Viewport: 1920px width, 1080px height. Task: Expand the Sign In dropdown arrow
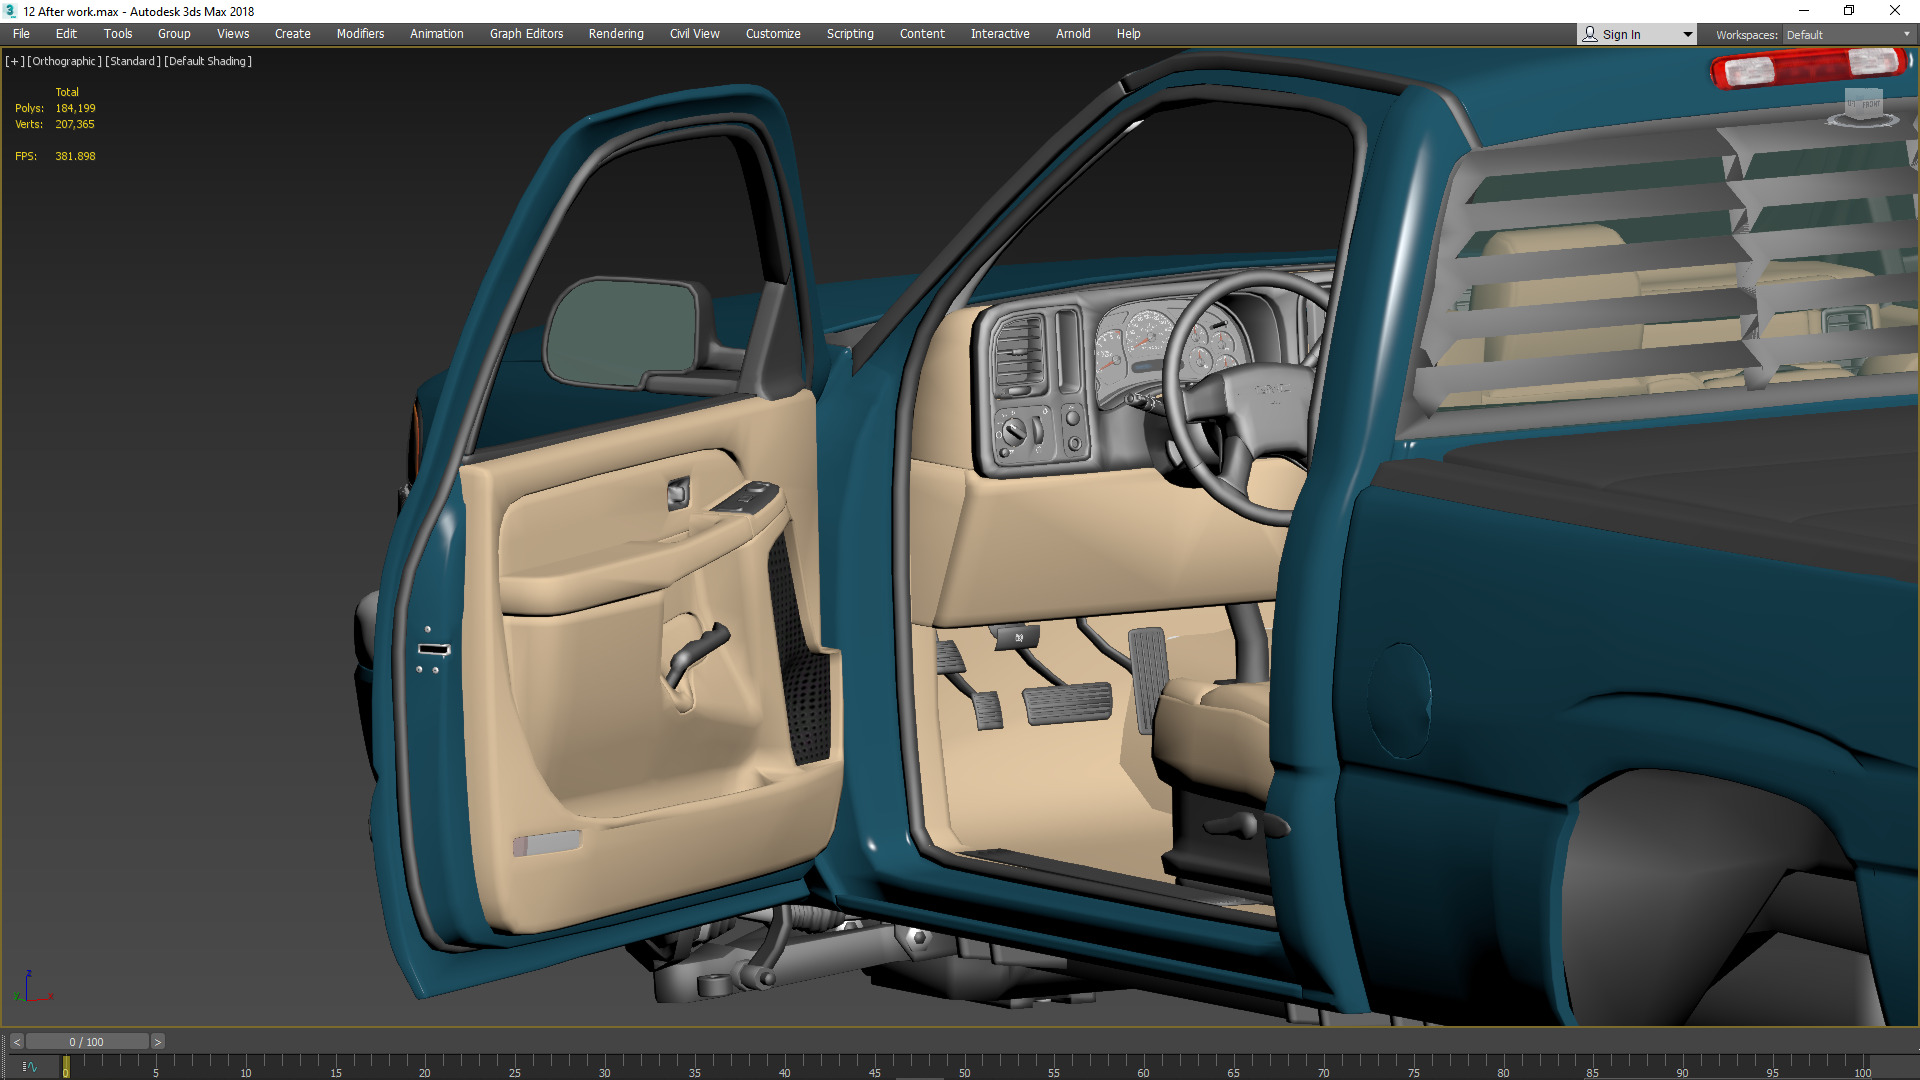tap(1687, 34)
